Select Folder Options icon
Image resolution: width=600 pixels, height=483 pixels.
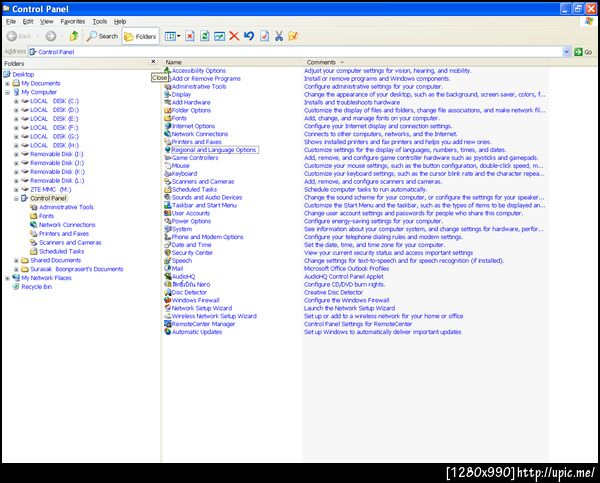167,110
